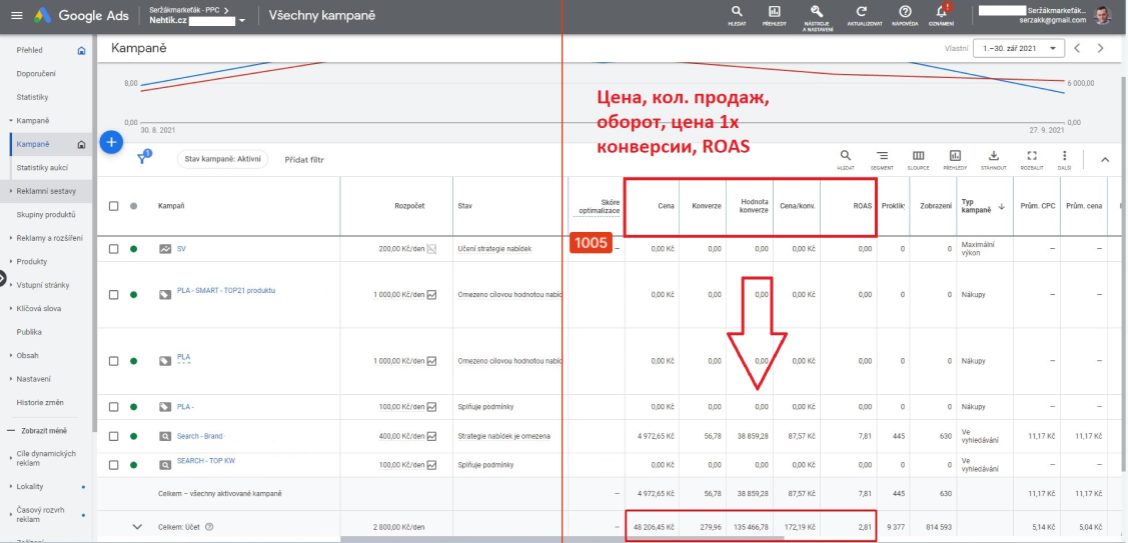Toggle the select-all campaigns header checkbox
This screenshot has height=543, width=1128.
point(114,206)
